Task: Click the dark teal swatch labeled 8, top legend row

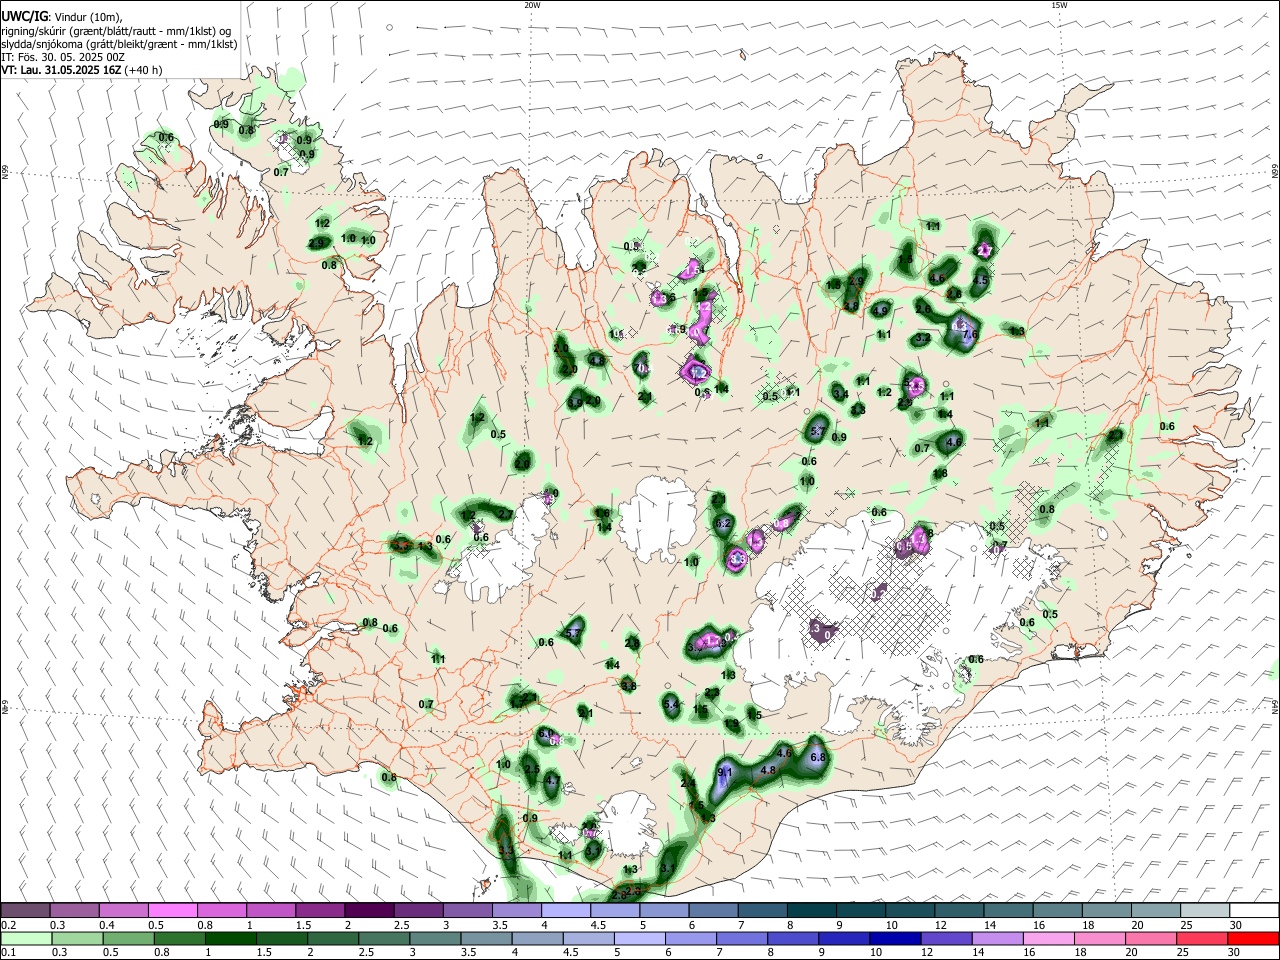Action: coord(811,911)
